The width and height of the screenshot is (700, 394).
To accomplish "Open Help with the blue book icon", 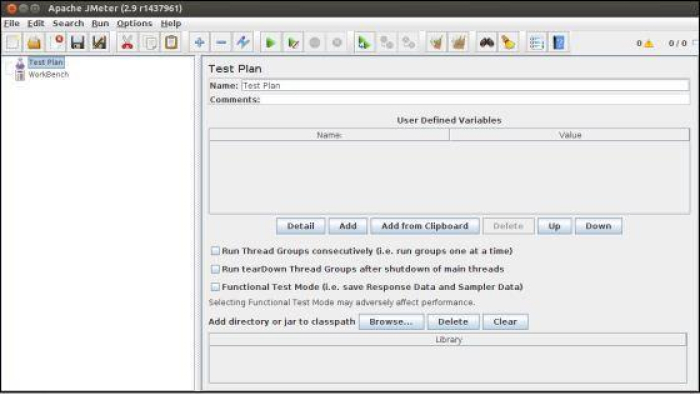I will pyautogui.click(x=558, y=42).
